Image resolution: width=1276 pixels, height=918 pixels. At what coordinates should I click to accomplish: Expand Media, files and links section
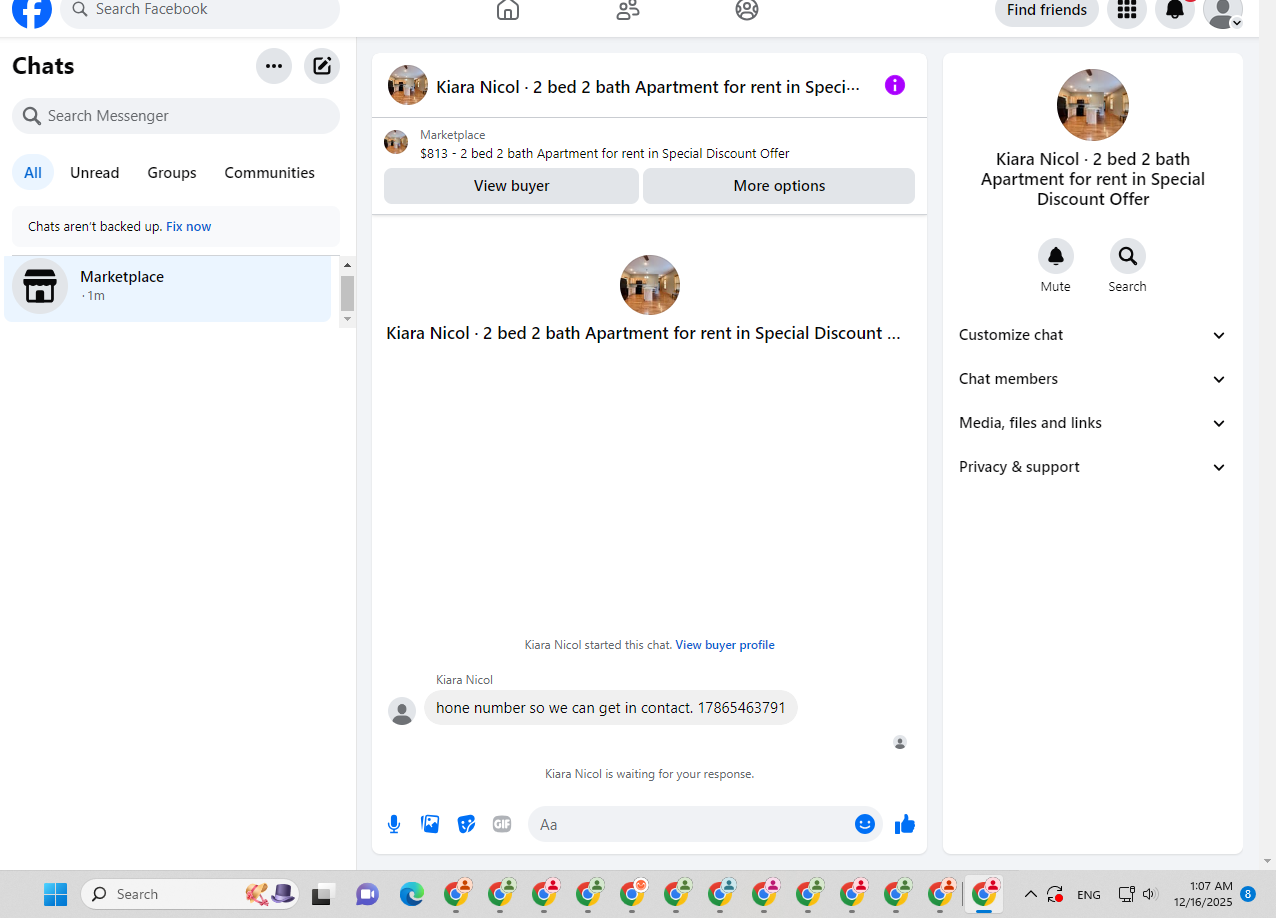tap(1092, 423)
